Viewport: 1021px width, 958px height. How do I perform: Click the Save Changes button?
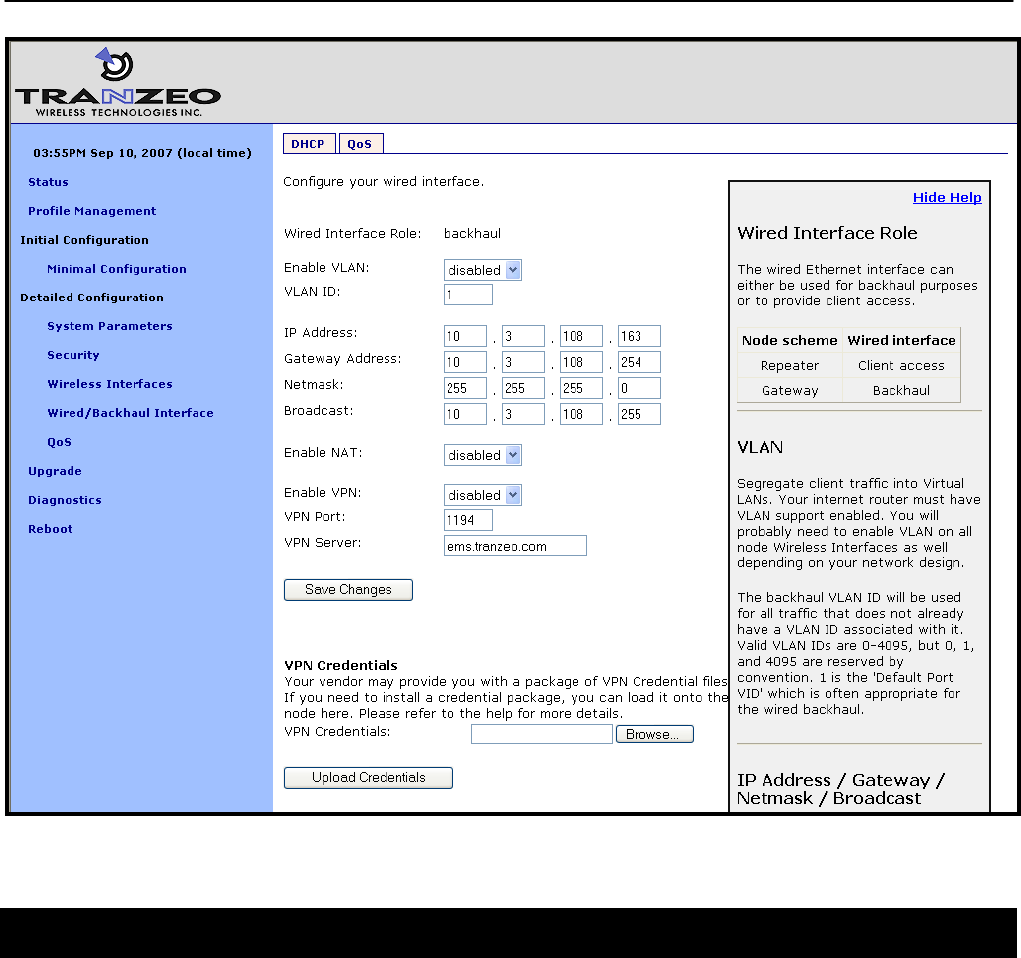click(348, 590)
